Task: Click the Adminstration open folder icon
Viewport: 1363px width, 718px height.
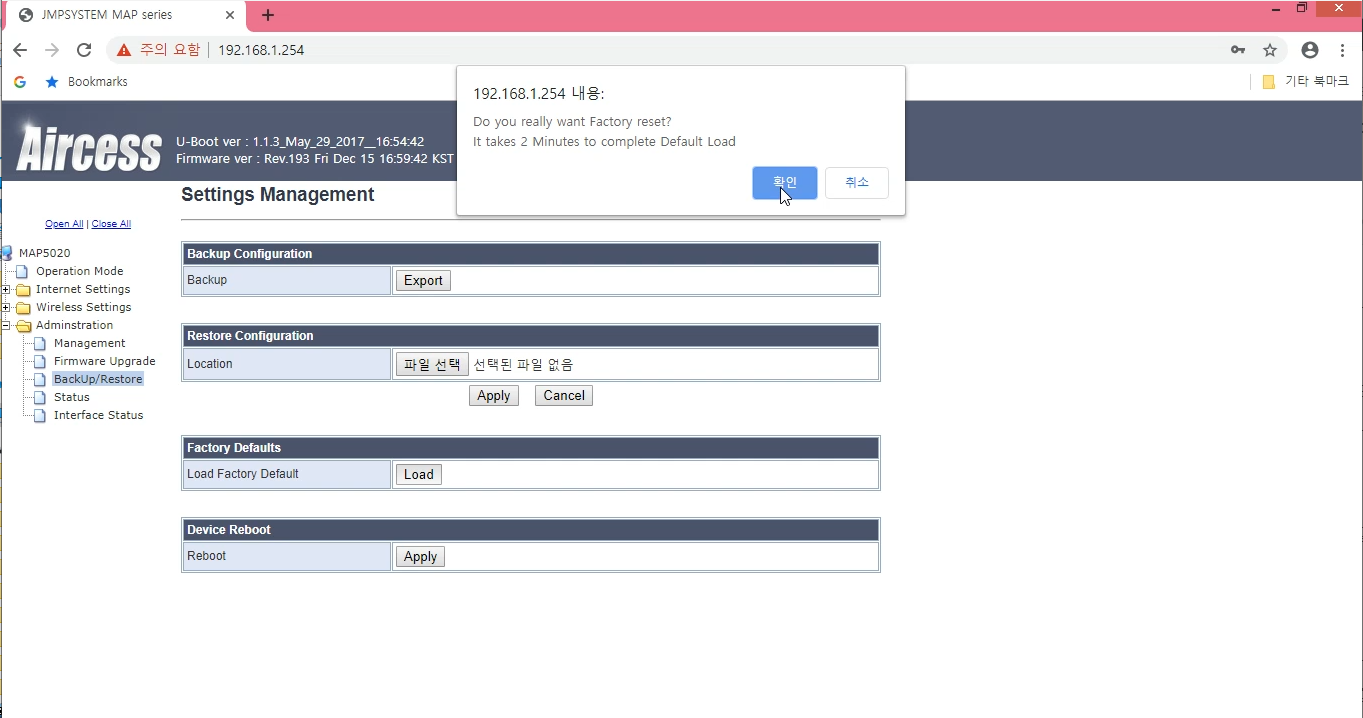Action: [23, 326]
